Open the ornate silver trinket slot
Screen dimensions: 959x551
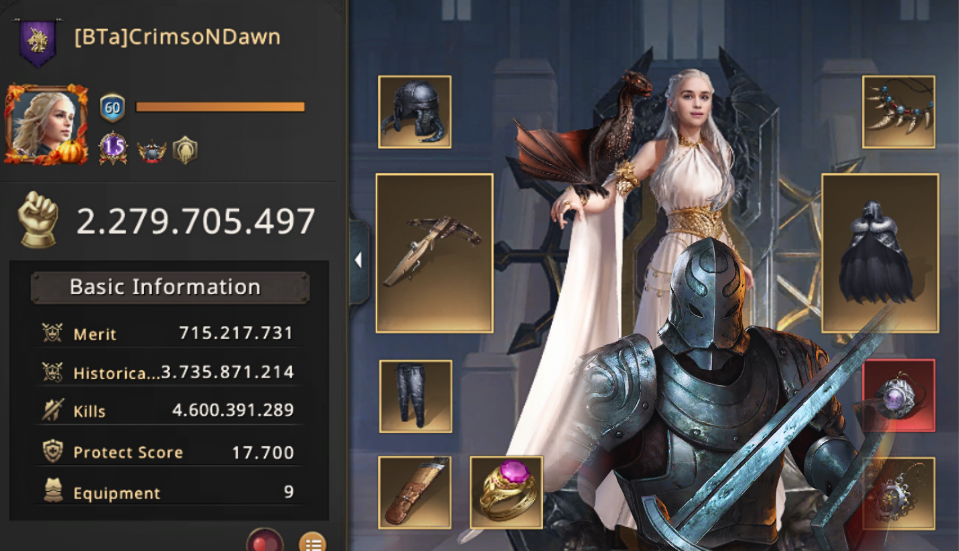(x=898, y=493)
